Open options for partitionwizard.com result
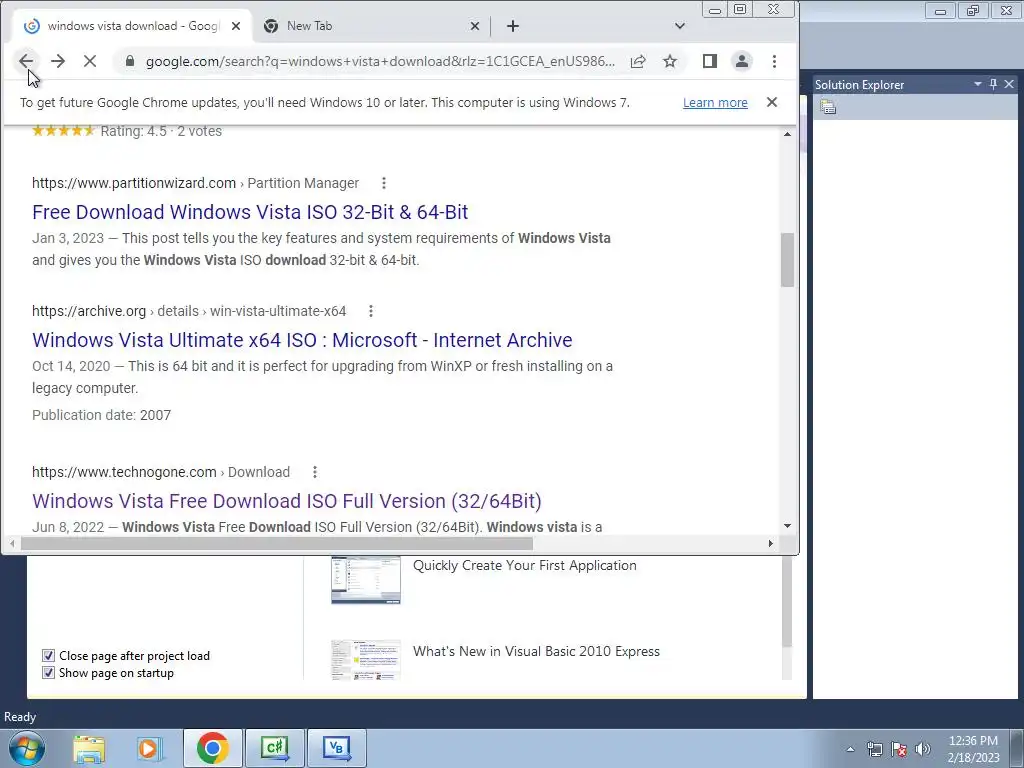 pos(384,183)
